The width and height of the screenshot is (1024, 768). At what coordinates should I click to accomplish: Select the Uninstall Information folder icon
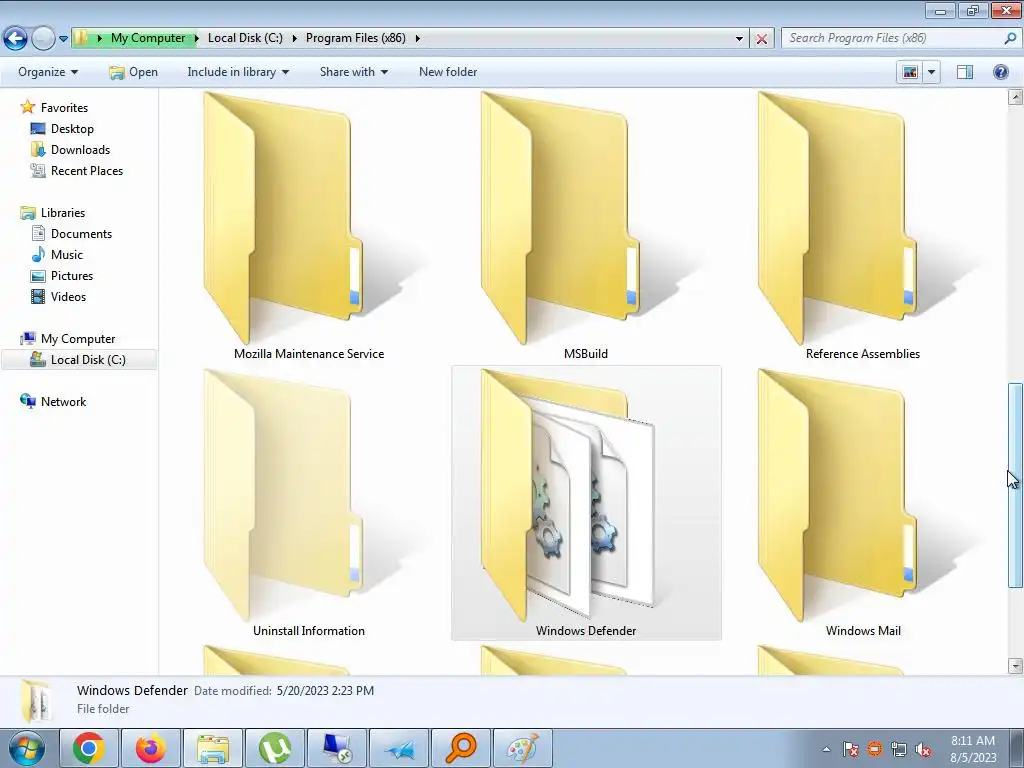click(282, 494)
